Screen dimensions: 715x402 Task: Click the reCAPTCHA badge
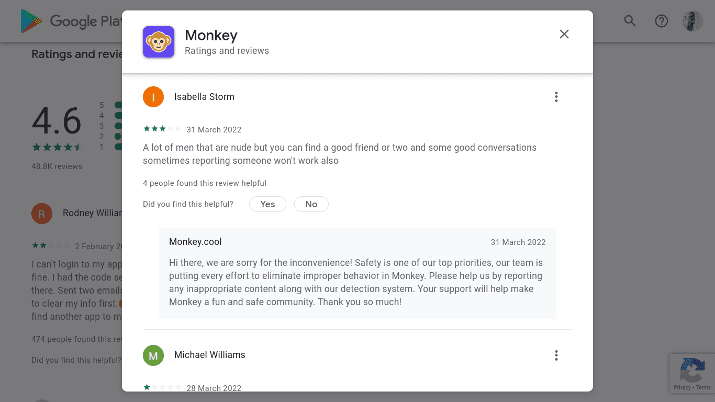pos(691,373)
